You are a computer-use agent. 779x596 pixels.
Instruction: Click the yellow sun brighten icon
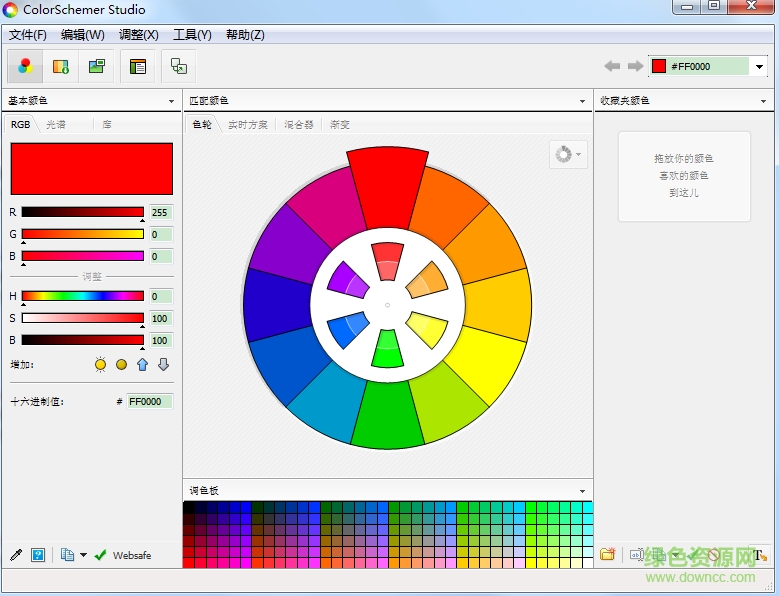coord(100,364)
